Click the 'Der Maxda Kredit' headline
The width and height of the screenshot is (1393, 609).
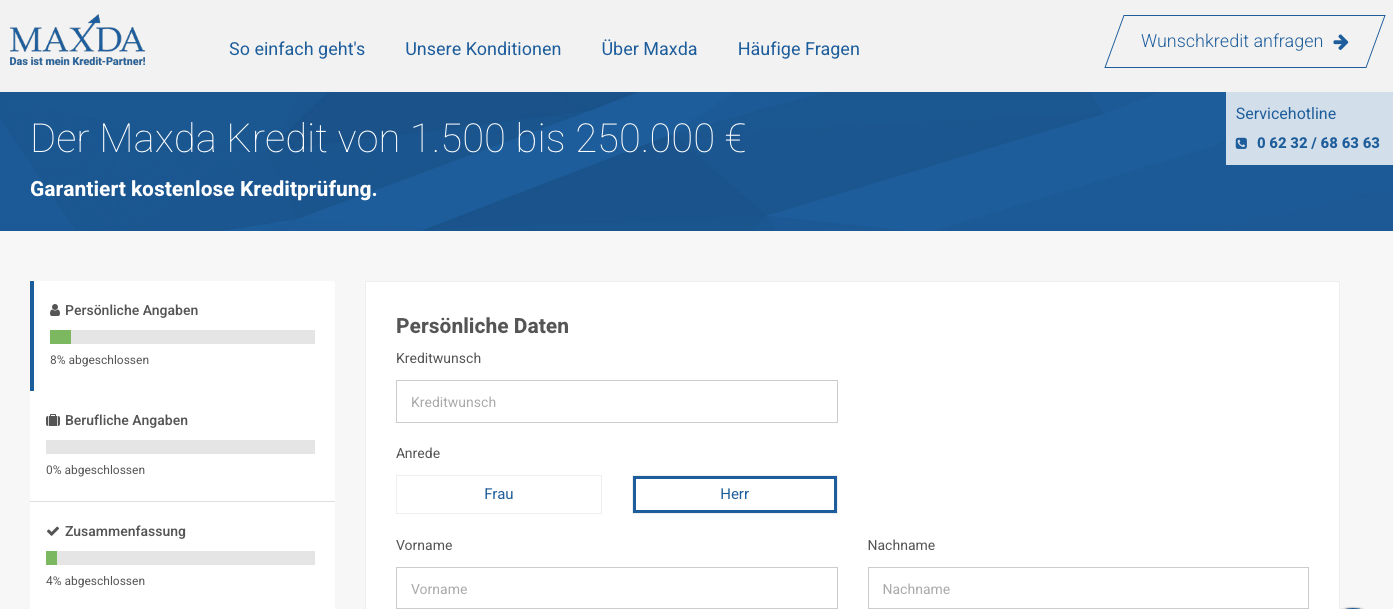pos(388,139)
